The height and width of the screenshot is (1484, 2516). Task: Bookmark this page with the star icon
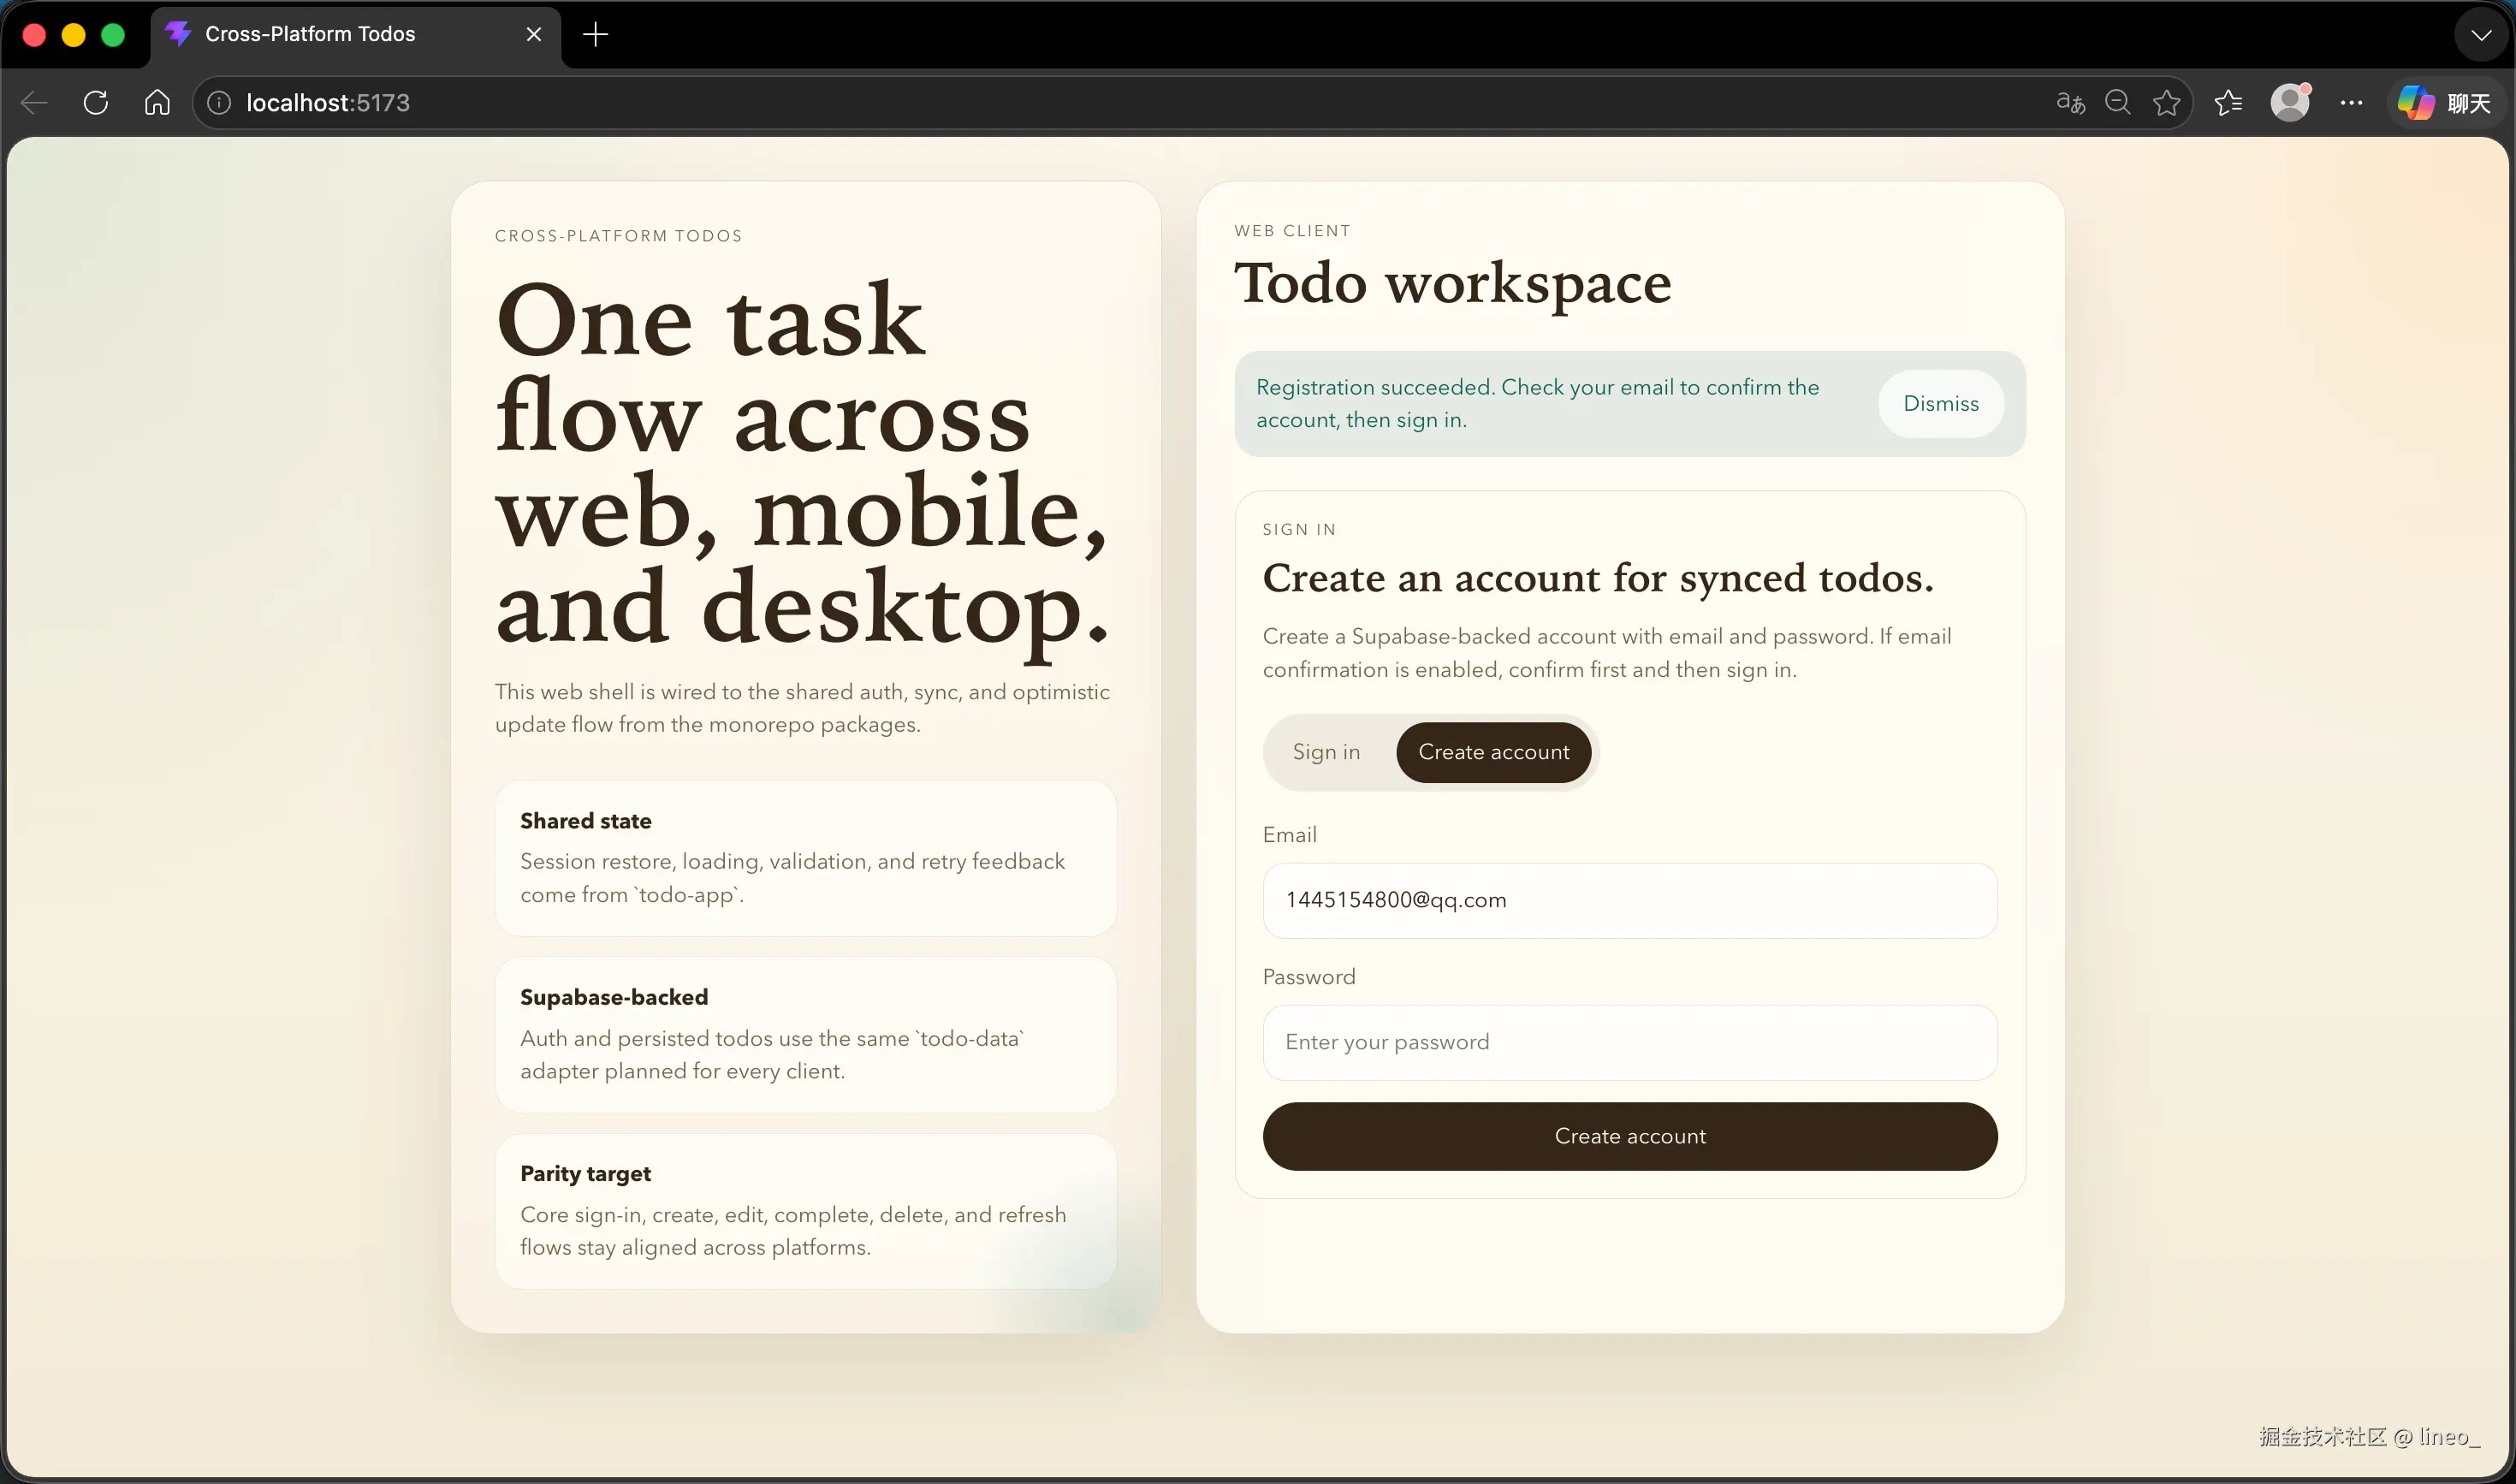coord(2166,103)
